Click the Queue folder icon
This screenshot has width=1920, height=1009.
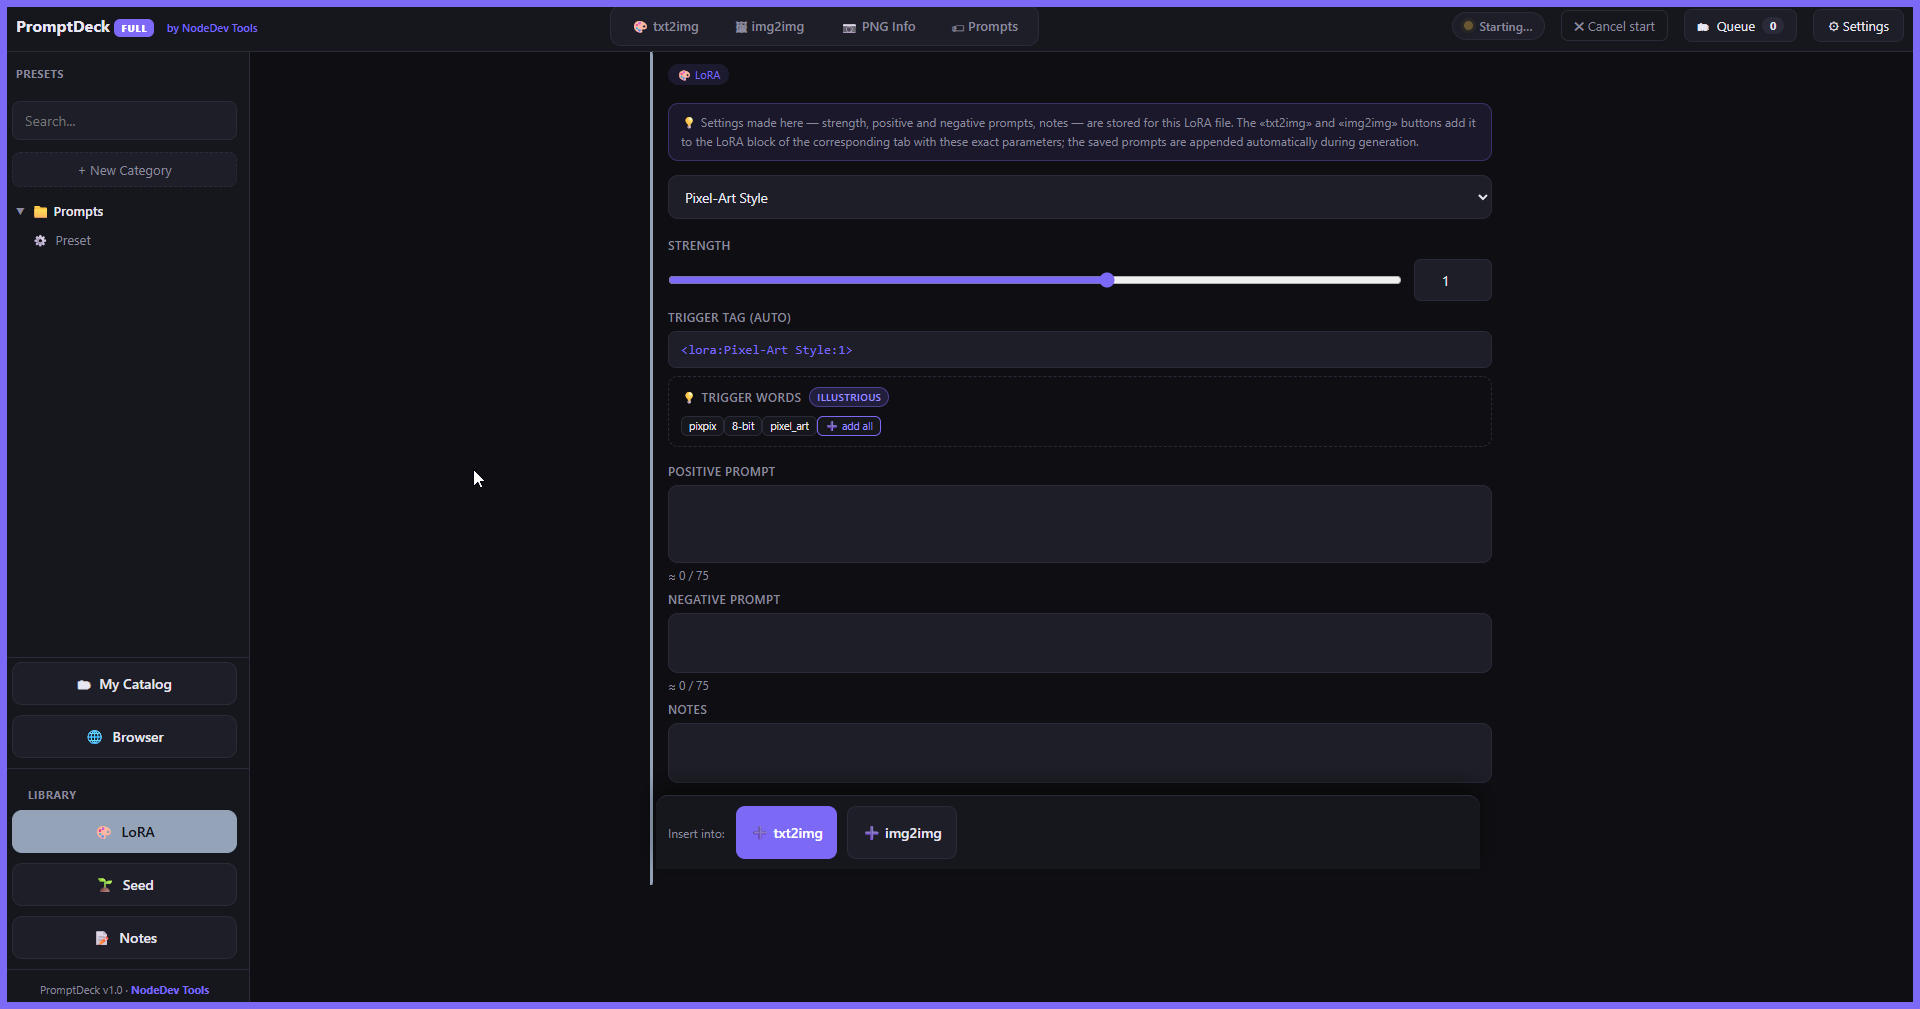click(x=1703, y=27)
